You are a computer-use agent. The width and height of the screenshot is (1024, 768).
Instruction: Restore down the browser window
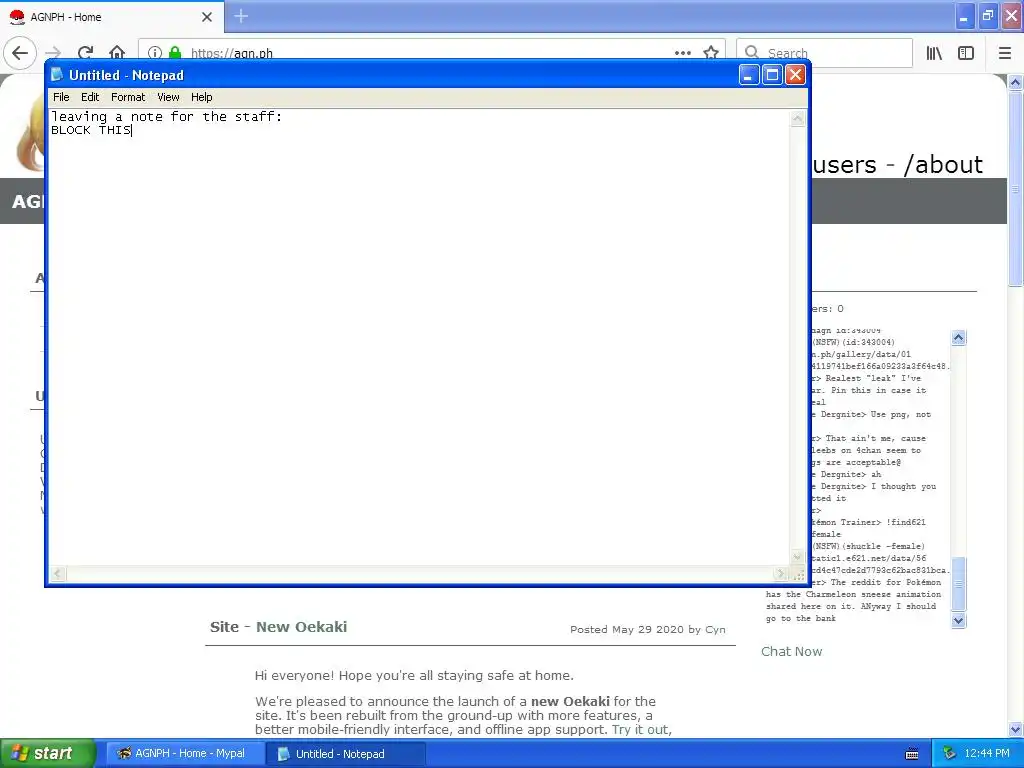tap(988, 16)
